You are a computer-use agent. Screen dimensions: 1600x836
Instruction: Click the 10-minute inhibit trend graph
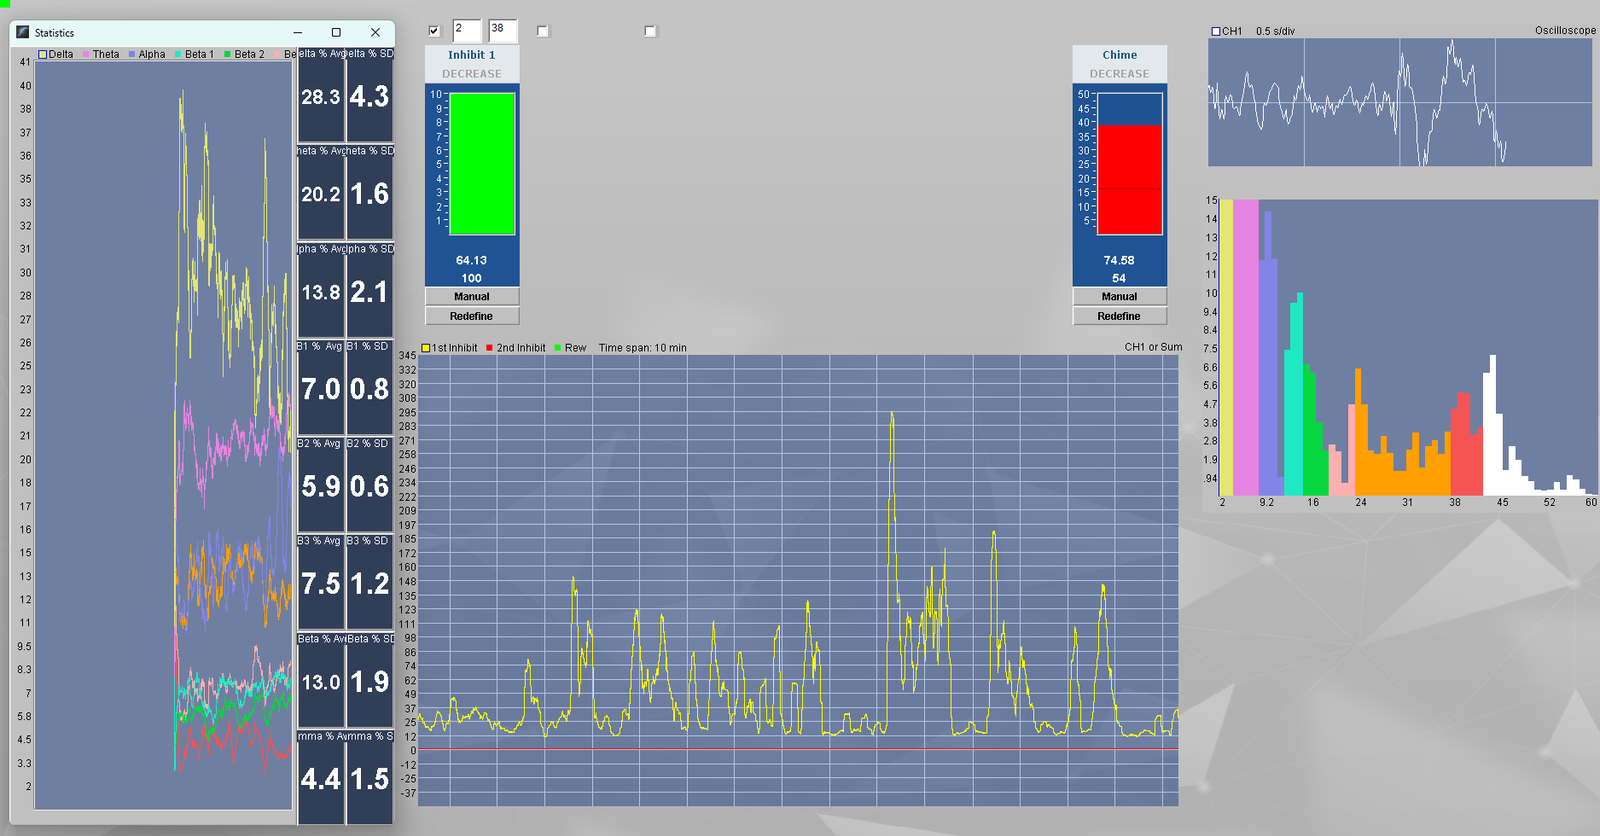click(798, 580)
